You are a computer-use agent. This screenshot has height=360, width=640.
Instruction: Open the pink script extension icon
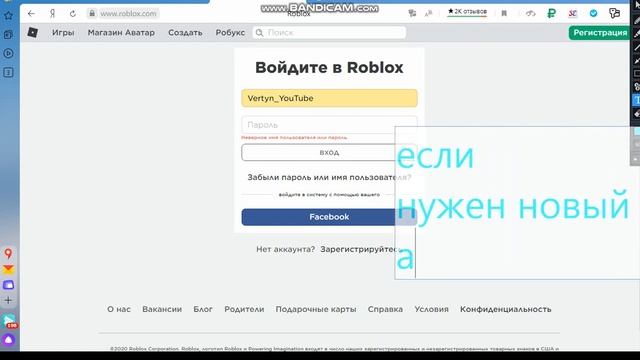click(573, 13)
